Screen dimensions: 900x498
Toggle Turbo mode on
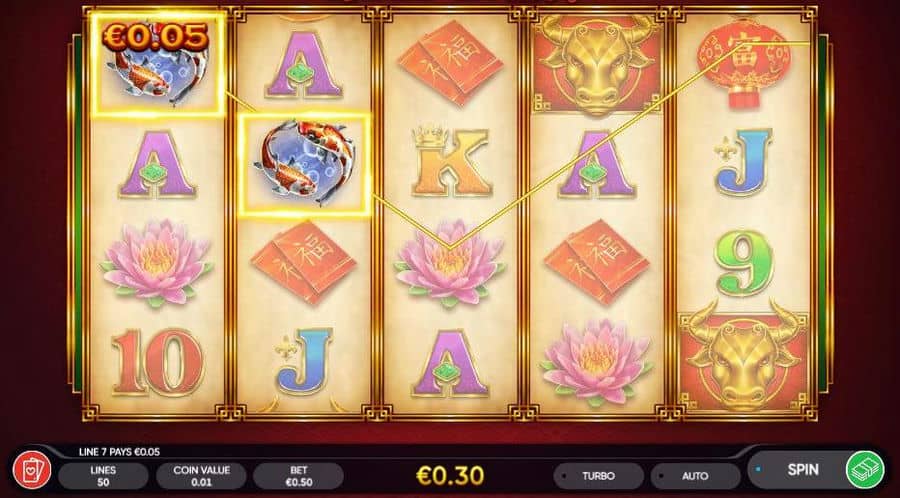[x=599, y=476]
